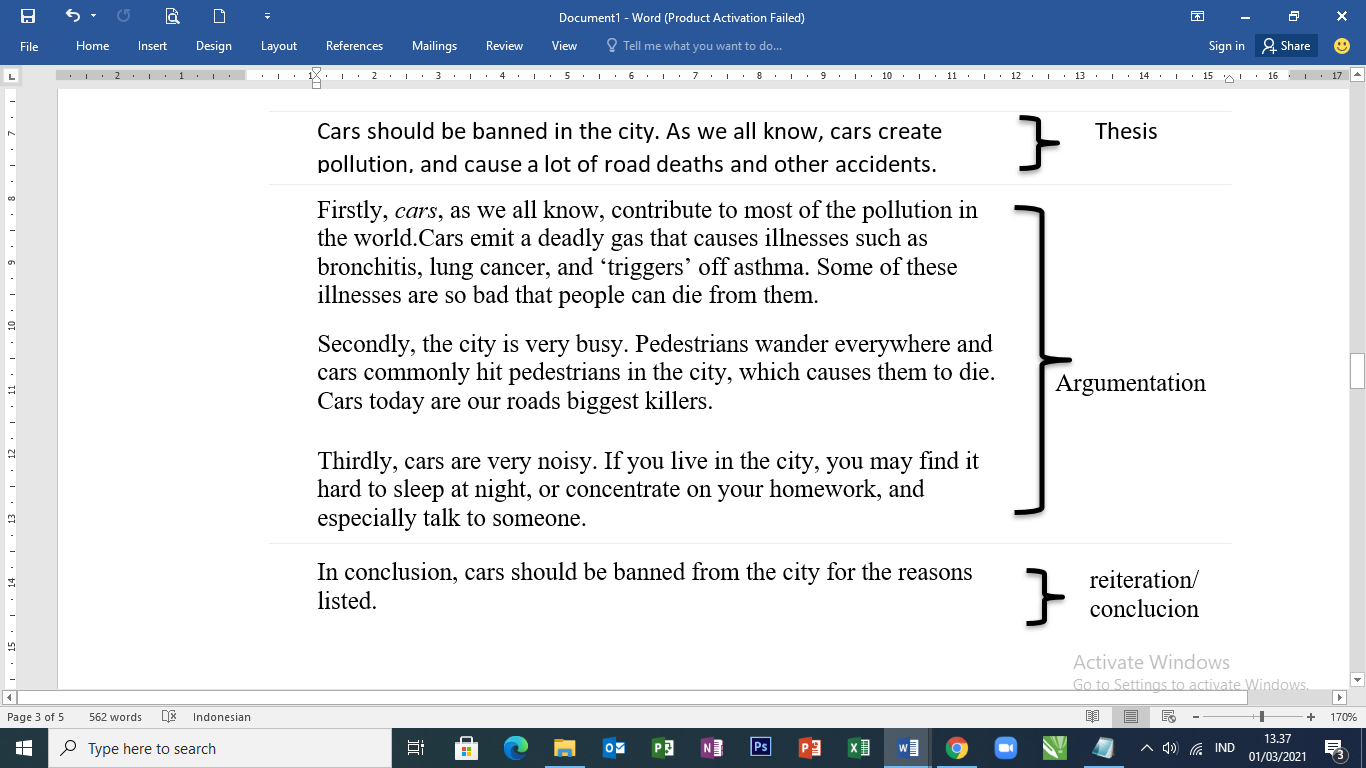The height and width of the screenshot is (768, 1366).
Task: Click the vertical scrollbar thumb
Action: pos(1357,371)
